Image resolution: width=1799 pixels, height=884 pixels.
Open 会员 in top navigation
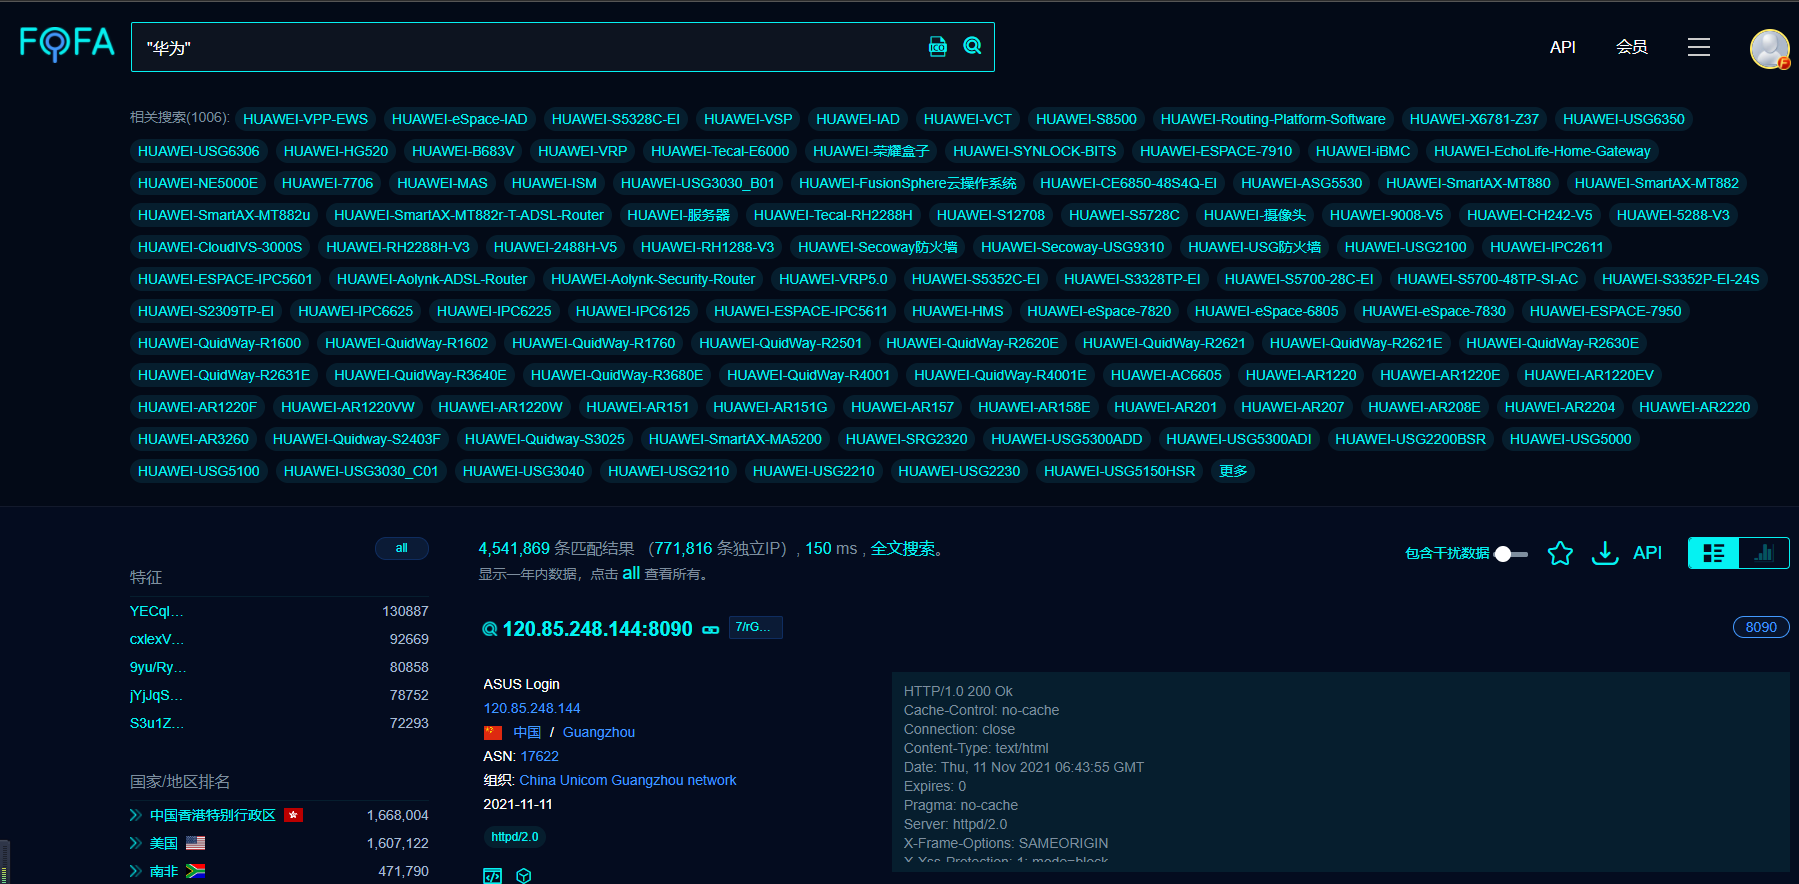pos(1631,47)
